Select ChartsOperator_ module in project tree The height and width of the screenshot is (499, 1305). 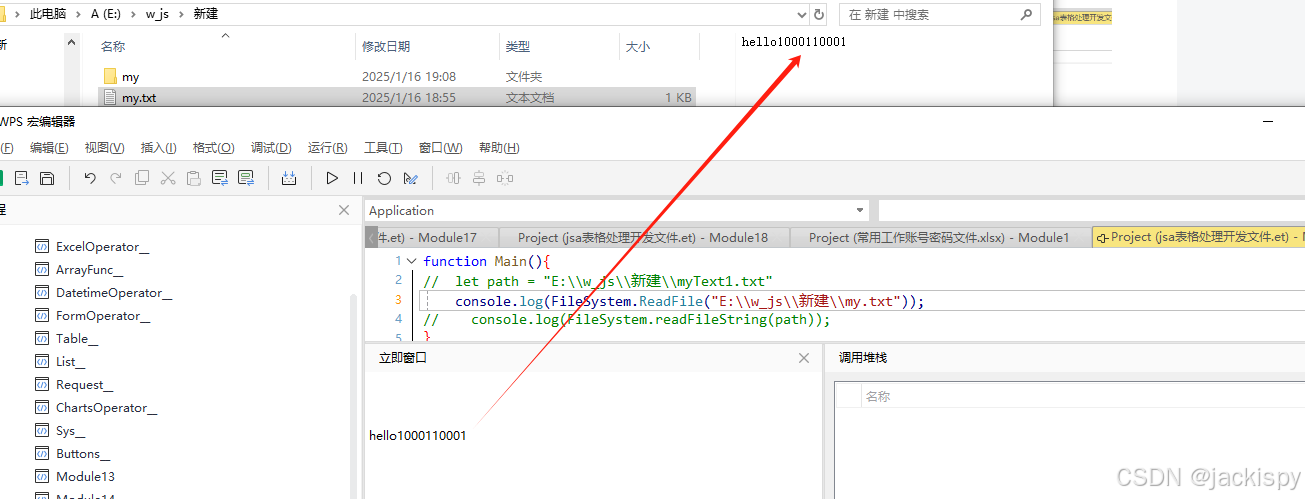(106, 407)
